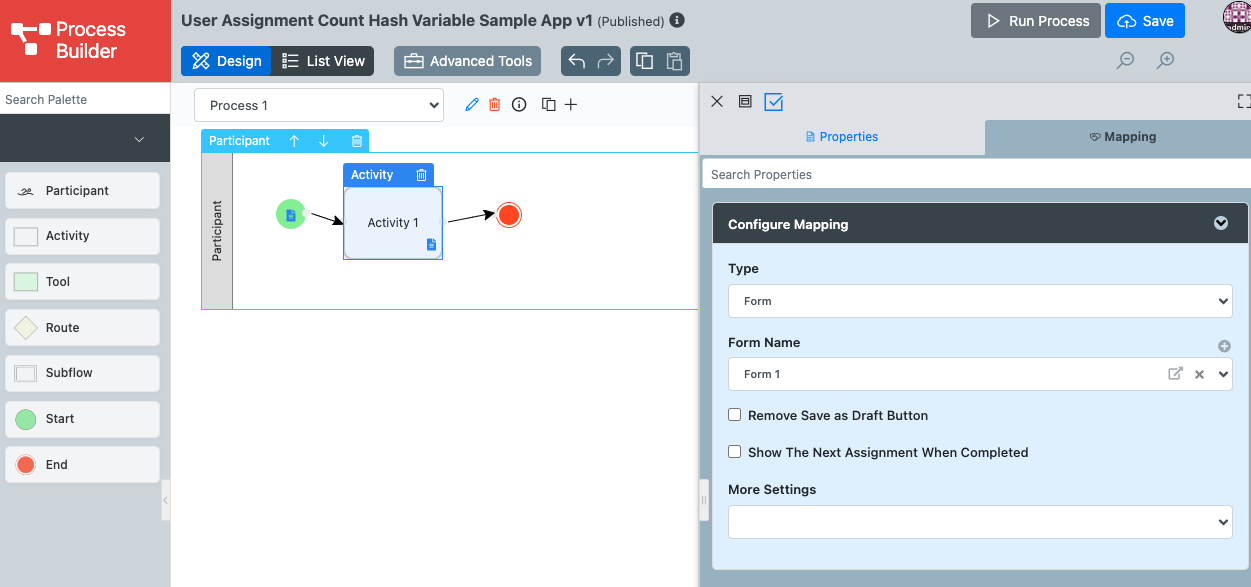The image size is (1251, 587).
Task: Collapse the left palette sidebar handle
Action: coord(165,499)
